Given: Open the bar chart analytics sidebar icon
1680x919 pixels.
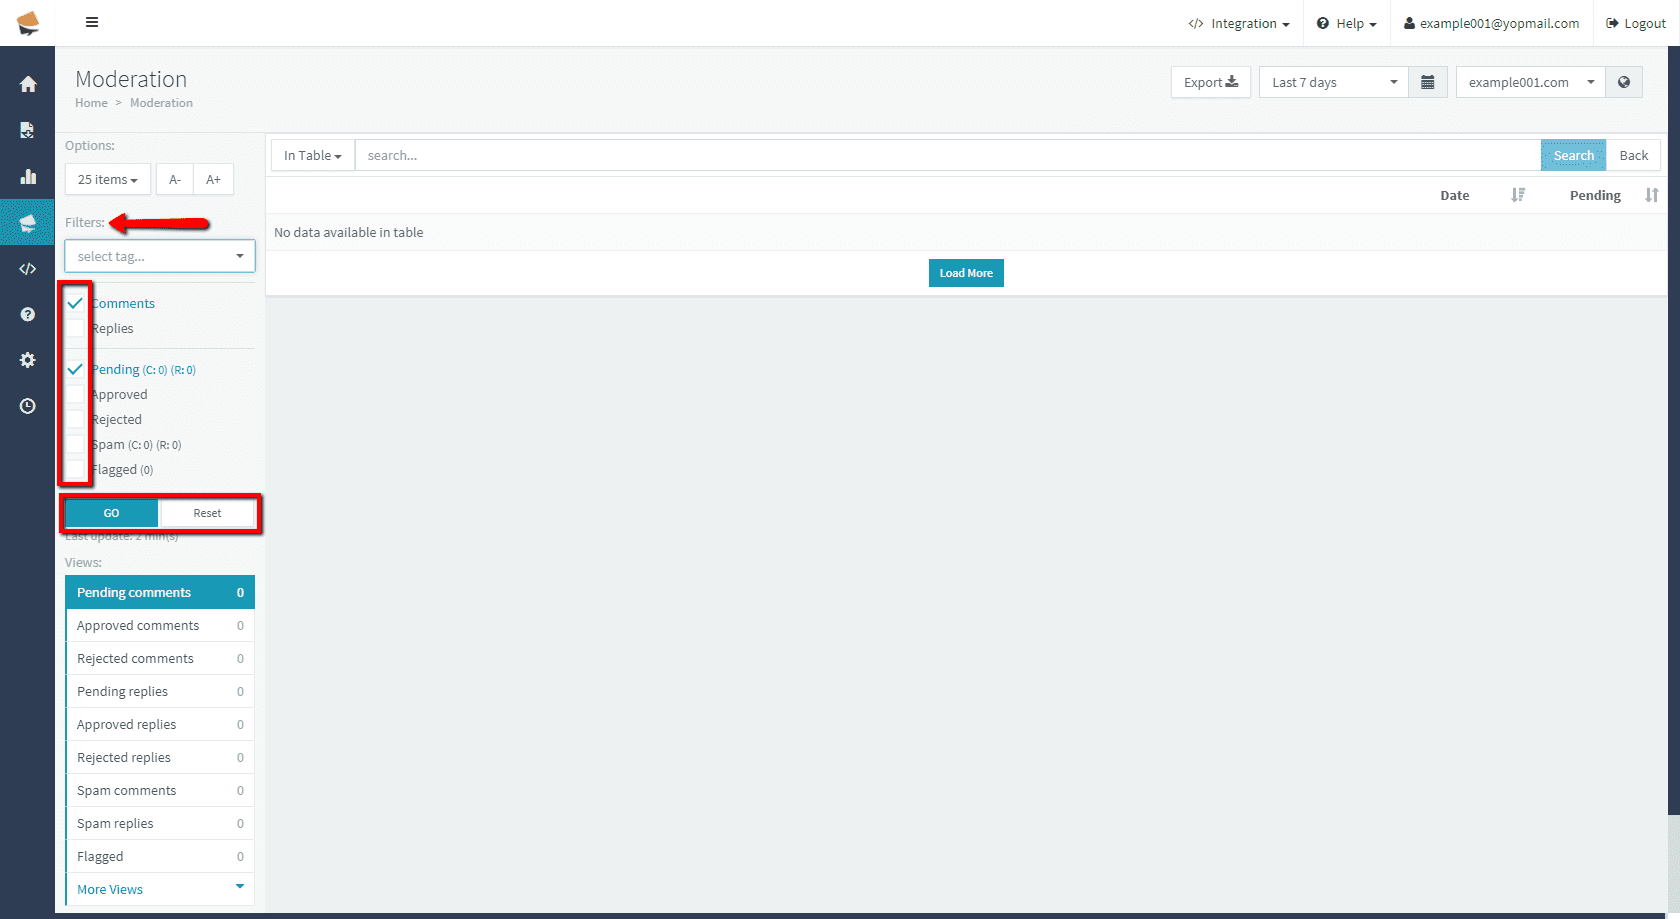Looking at the screenshot, I should 28,177.
